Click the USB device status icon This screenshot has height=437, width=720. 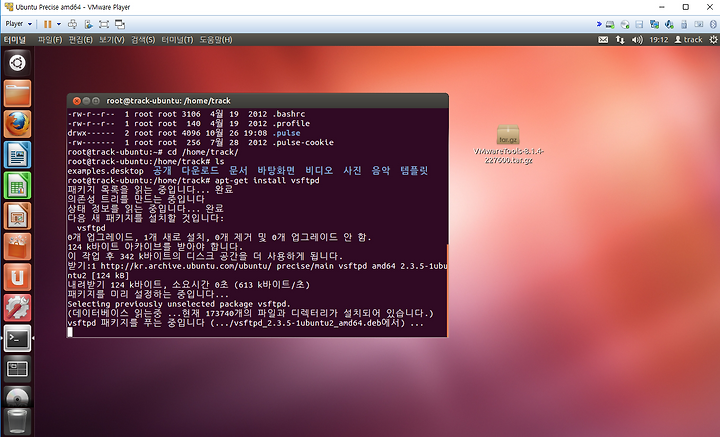click(x=684, y=24)
